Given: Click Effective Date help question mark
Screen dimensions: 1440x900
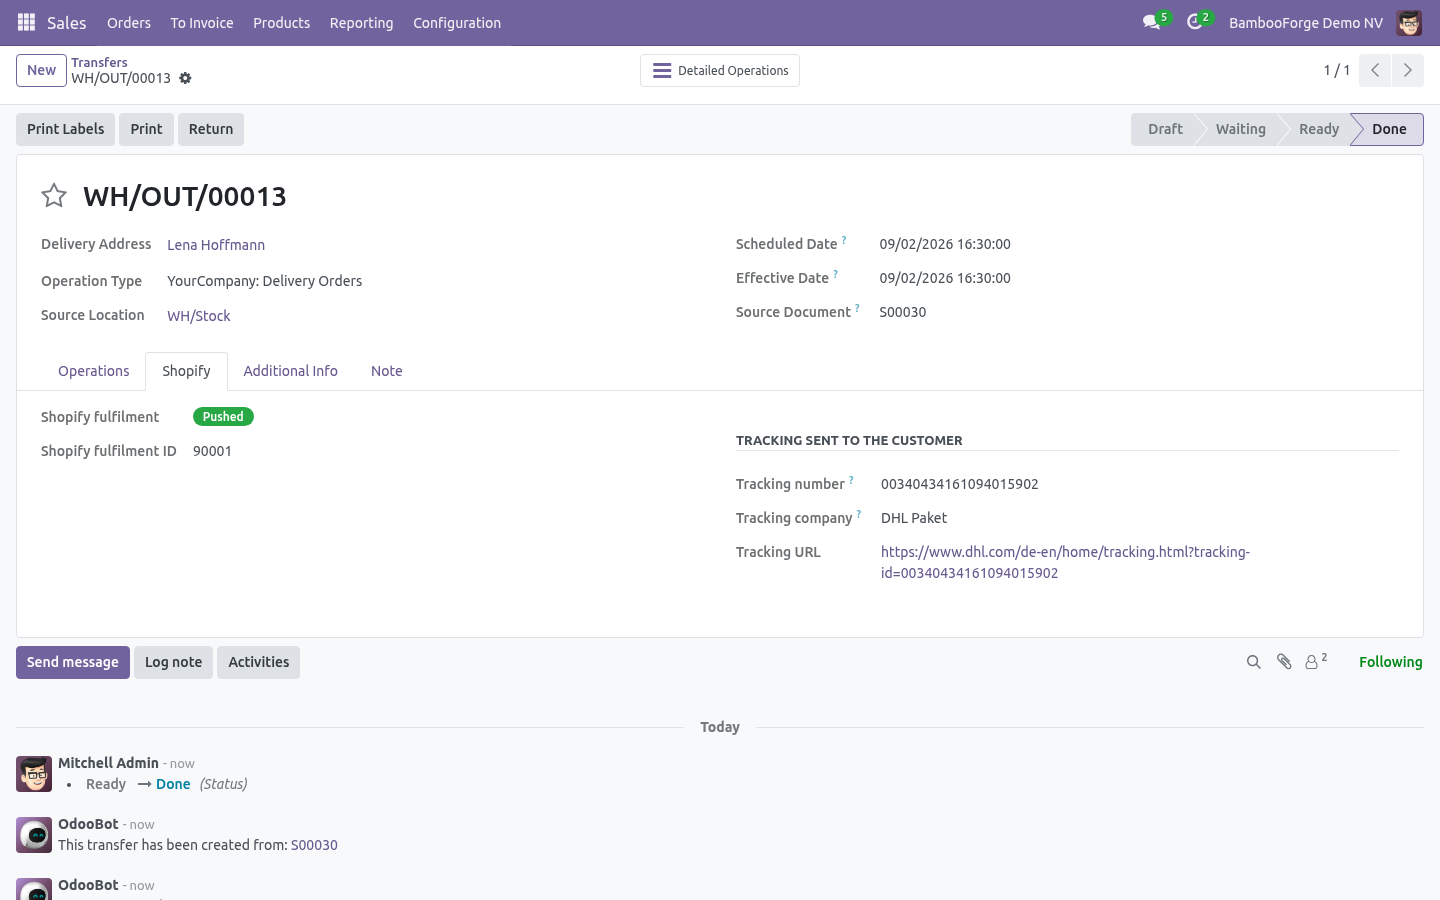Looking at the screenshot, I should 836,274.
